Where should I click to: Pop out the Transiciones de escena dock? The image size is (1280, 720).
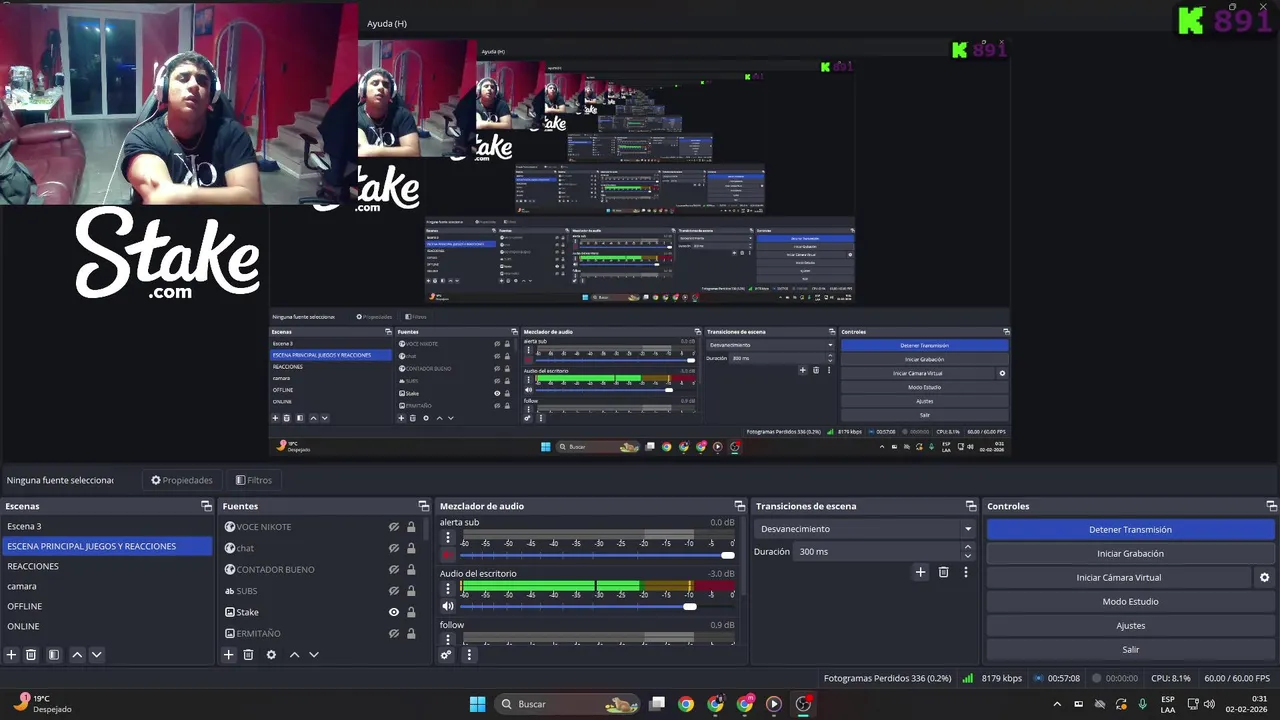pyautogui.click(x=970, y=506)
